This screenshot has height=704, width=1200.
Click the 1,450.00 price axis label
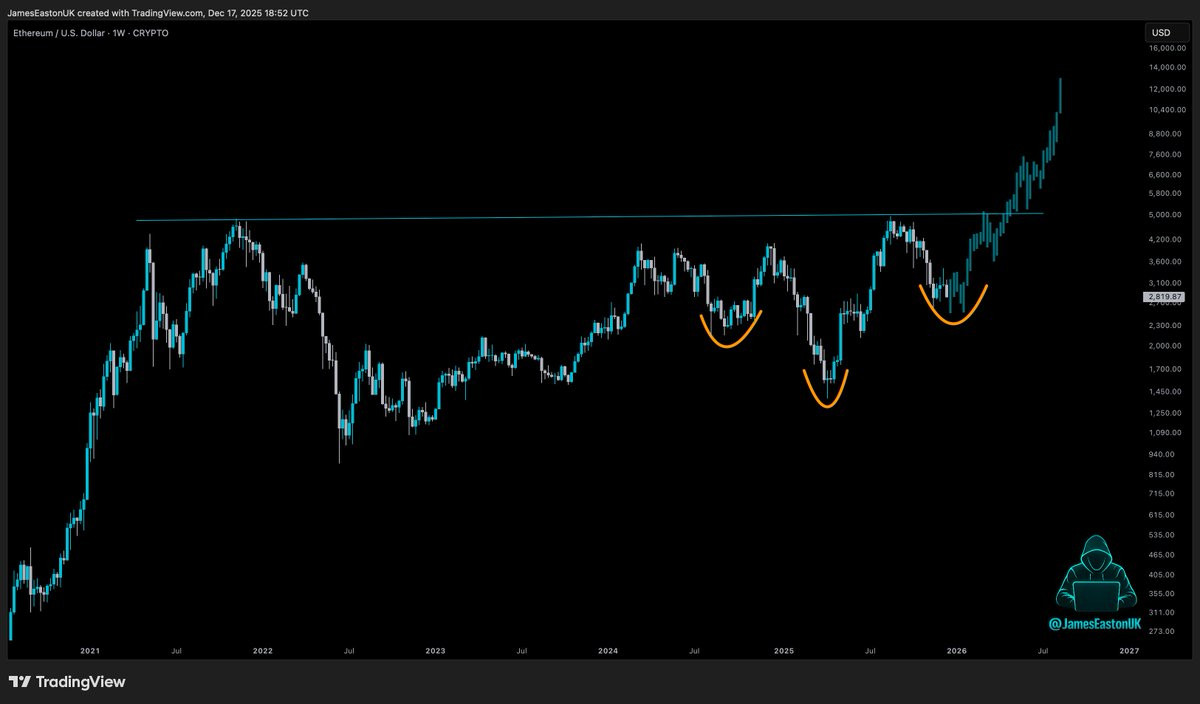pos(1166,391)
